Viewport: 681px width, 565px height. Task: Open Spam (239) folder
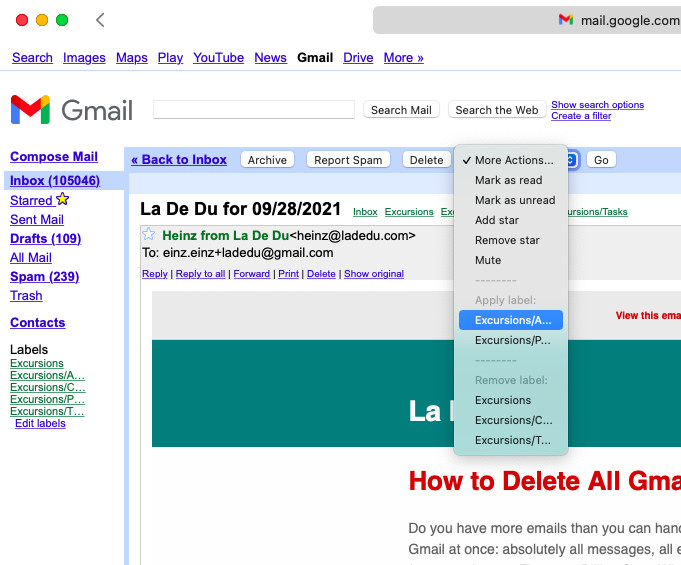tap(44, 277)
